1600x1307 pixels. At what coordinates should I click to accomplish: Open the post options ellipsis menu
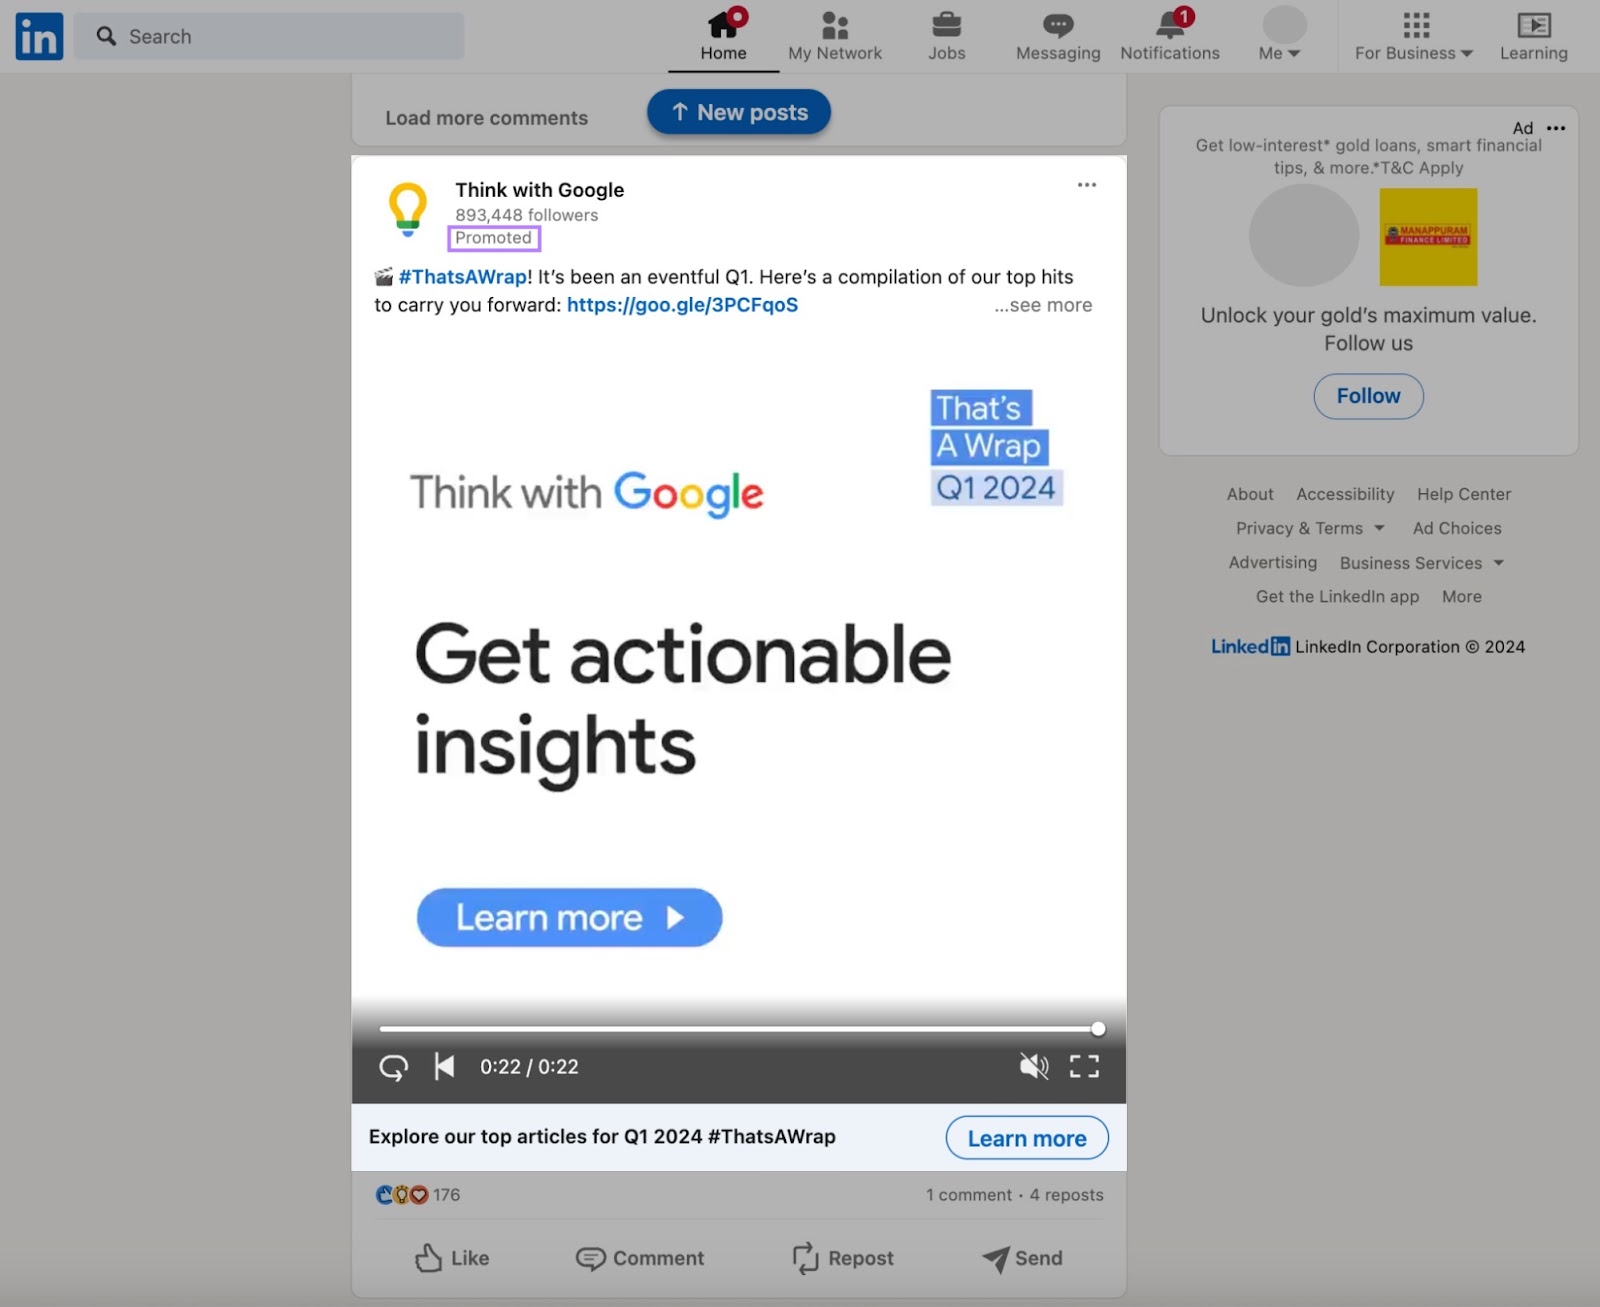click(1087, 185)
